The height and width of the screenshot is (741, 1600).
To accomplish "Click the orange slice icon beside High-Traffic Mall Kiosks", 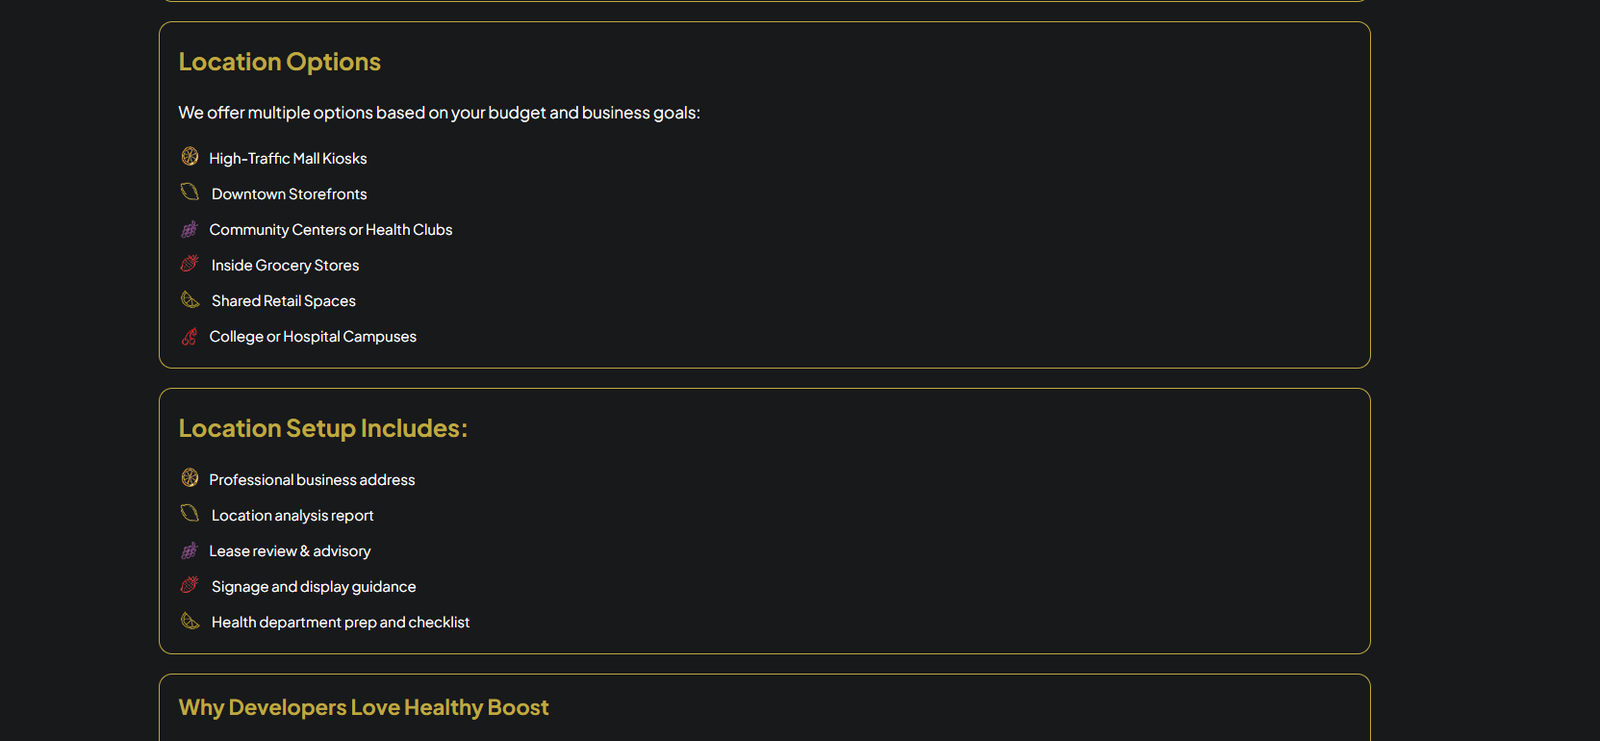I will point(190,157).
